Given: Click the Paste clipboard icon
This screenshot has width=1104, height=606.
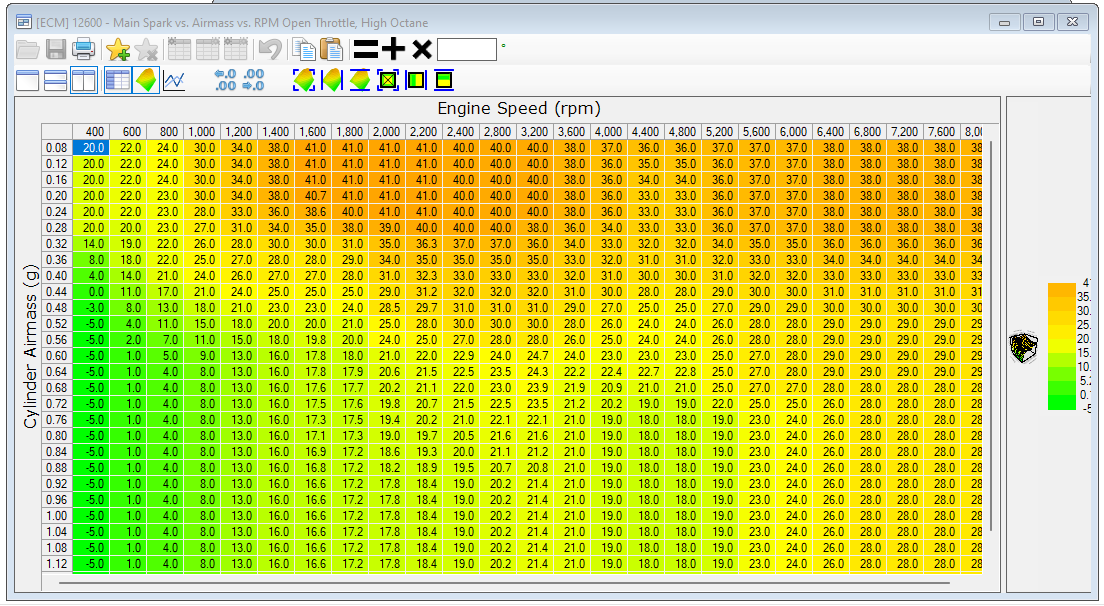Looking at the screenshot, I should pos(331,49).
